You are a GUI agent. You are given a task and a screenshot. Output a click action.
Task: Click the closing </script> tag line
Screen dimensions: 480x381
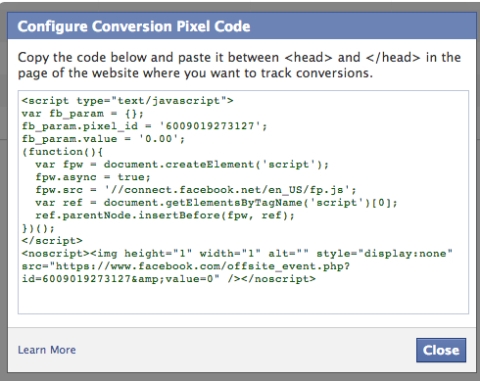(x=52, y=241)
